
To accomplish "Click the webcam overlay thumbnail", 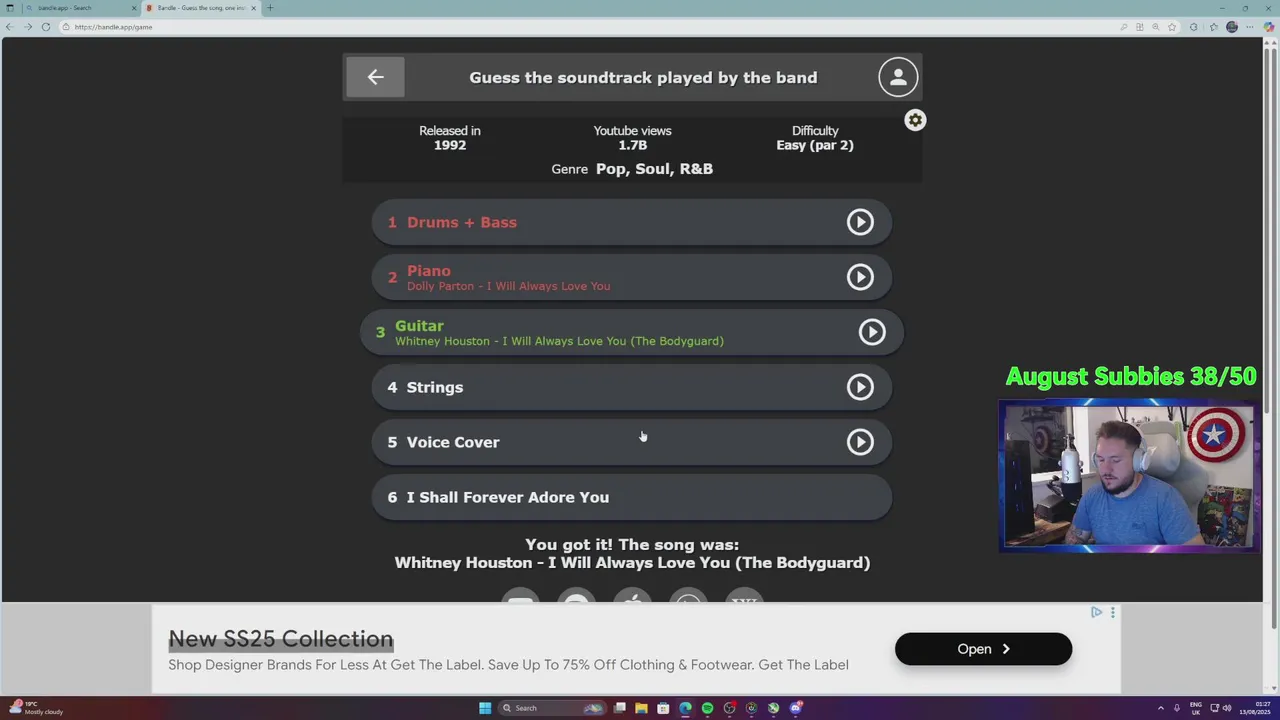I will [1130, 476].
